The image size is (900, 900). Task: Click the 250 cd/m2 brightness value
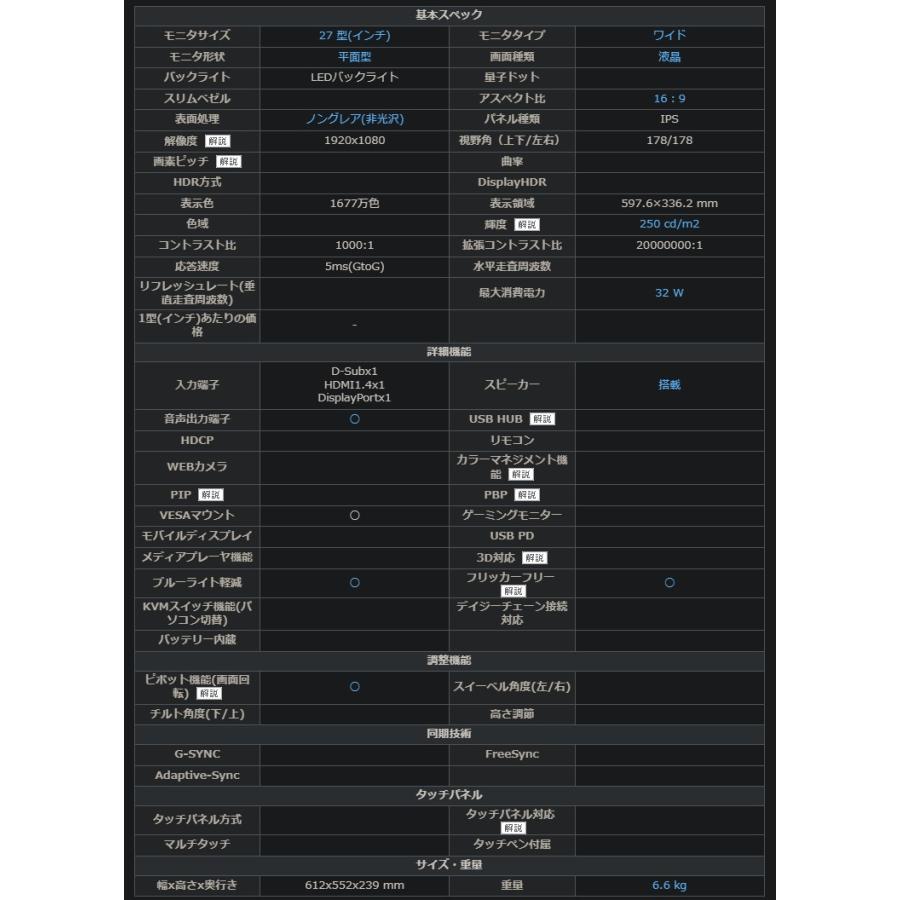click(x=669, y=224)
